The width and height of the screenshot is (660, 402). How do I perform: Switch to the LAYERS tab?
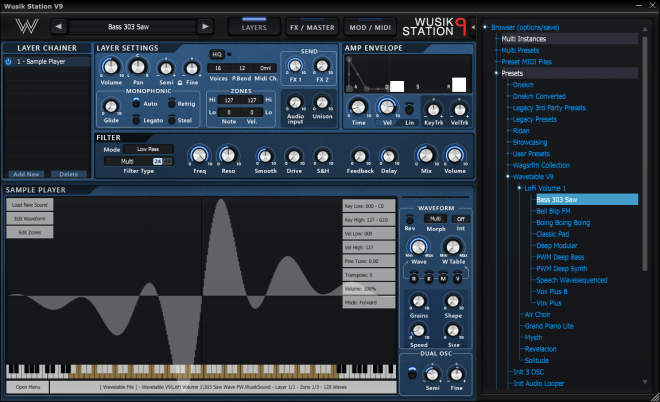click(254, 27)
